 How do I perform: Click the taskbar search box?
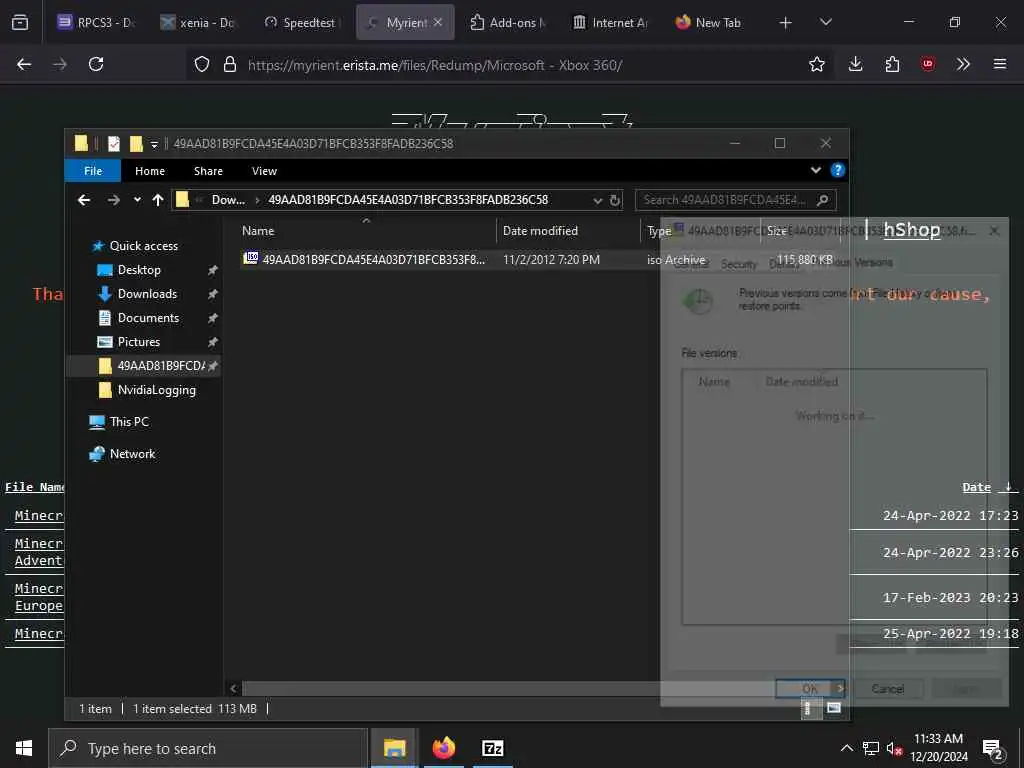pyautogui.click(x=208, y=748)
